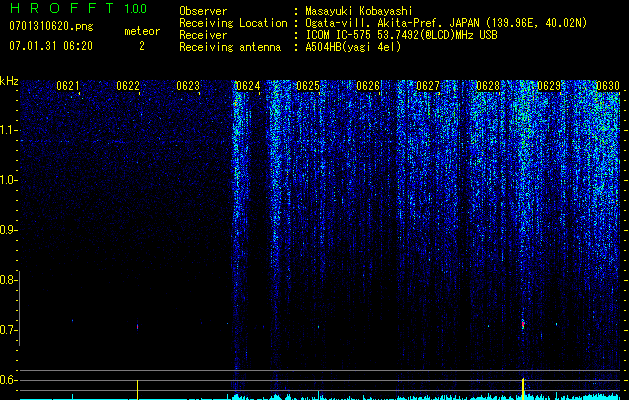Select the filename 0701310620.png
The height and width of the screenshot is (400, 629).
pyautogui.click(x=51, y=27)
